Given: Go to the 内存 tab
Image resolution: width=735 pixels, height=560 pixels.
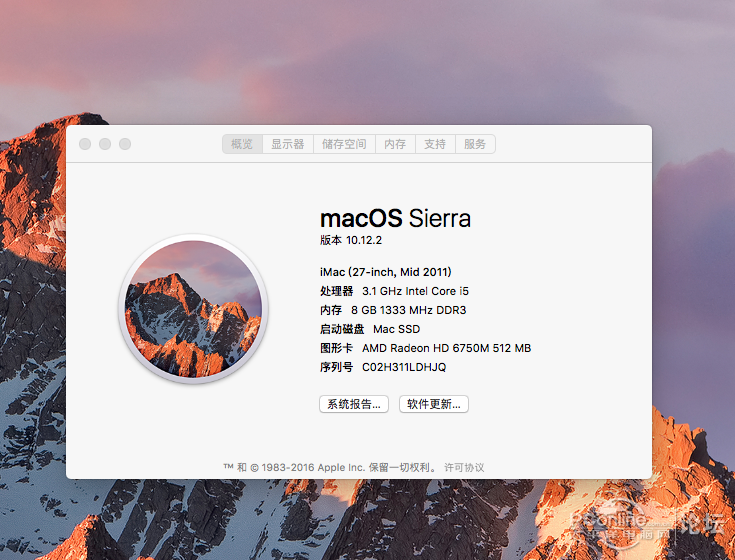Looking at the screenshot, I should 395,144.
